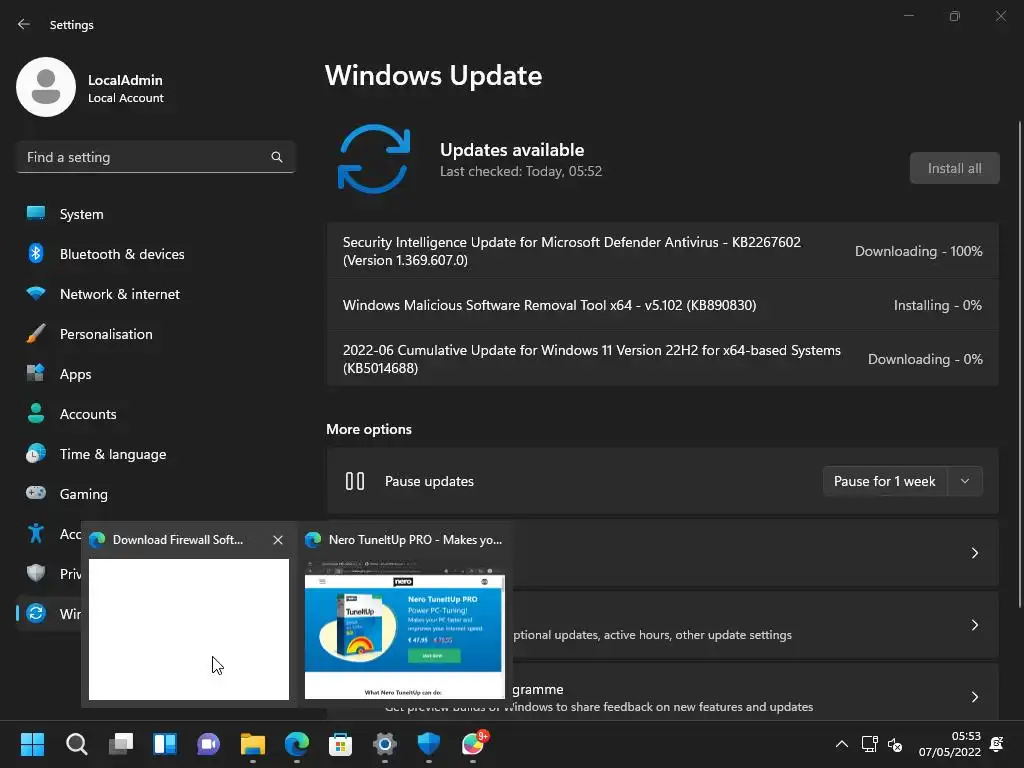Viewport: 1024px width, 768px height.
Task: Click the large blue update sync icon
Action: coord(374,159)
